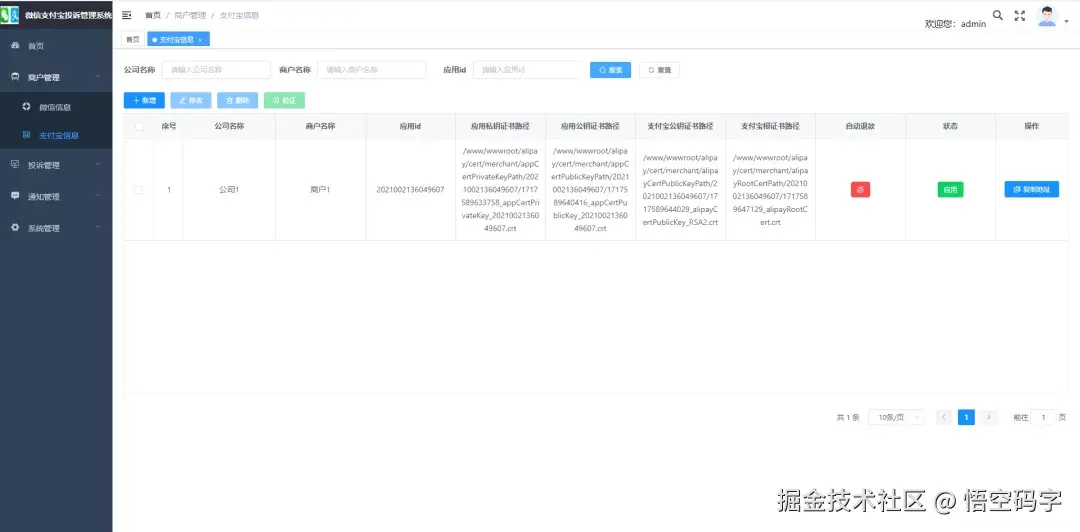Click the 支付宝信息 breadcrumb text

239,15
